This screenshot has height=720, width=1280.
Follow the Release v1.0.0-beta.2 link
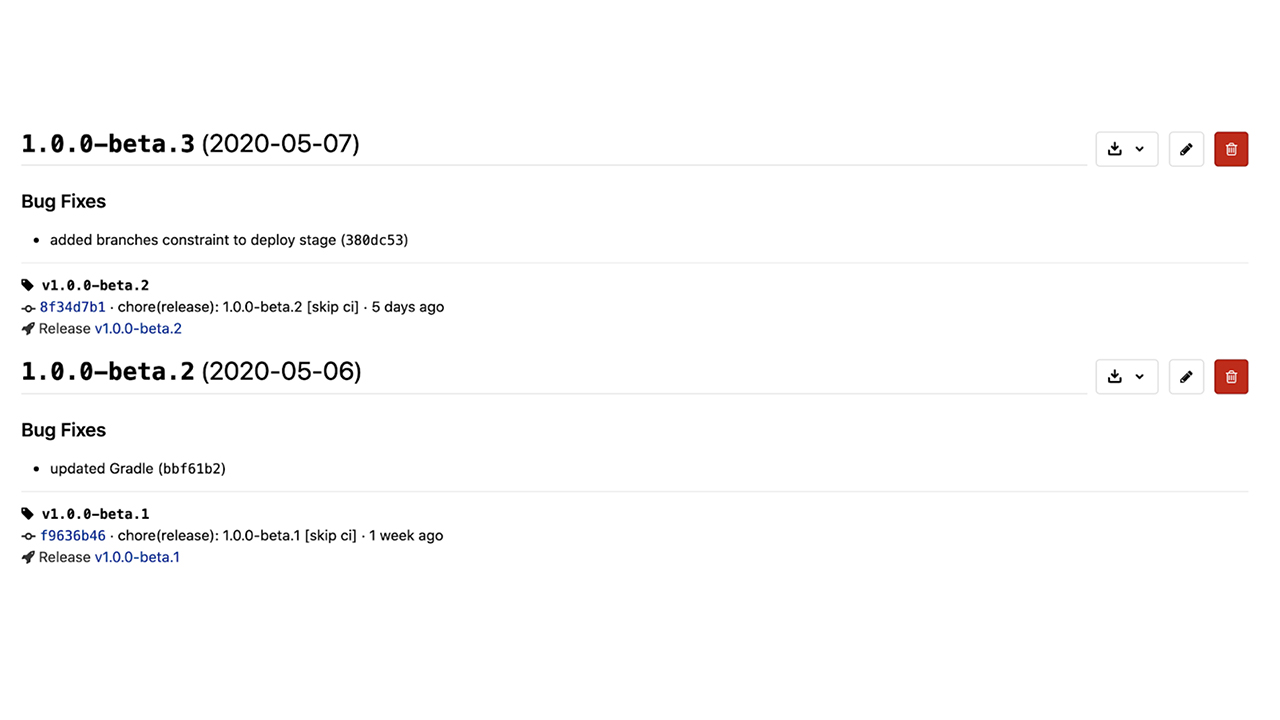[138, 329]
